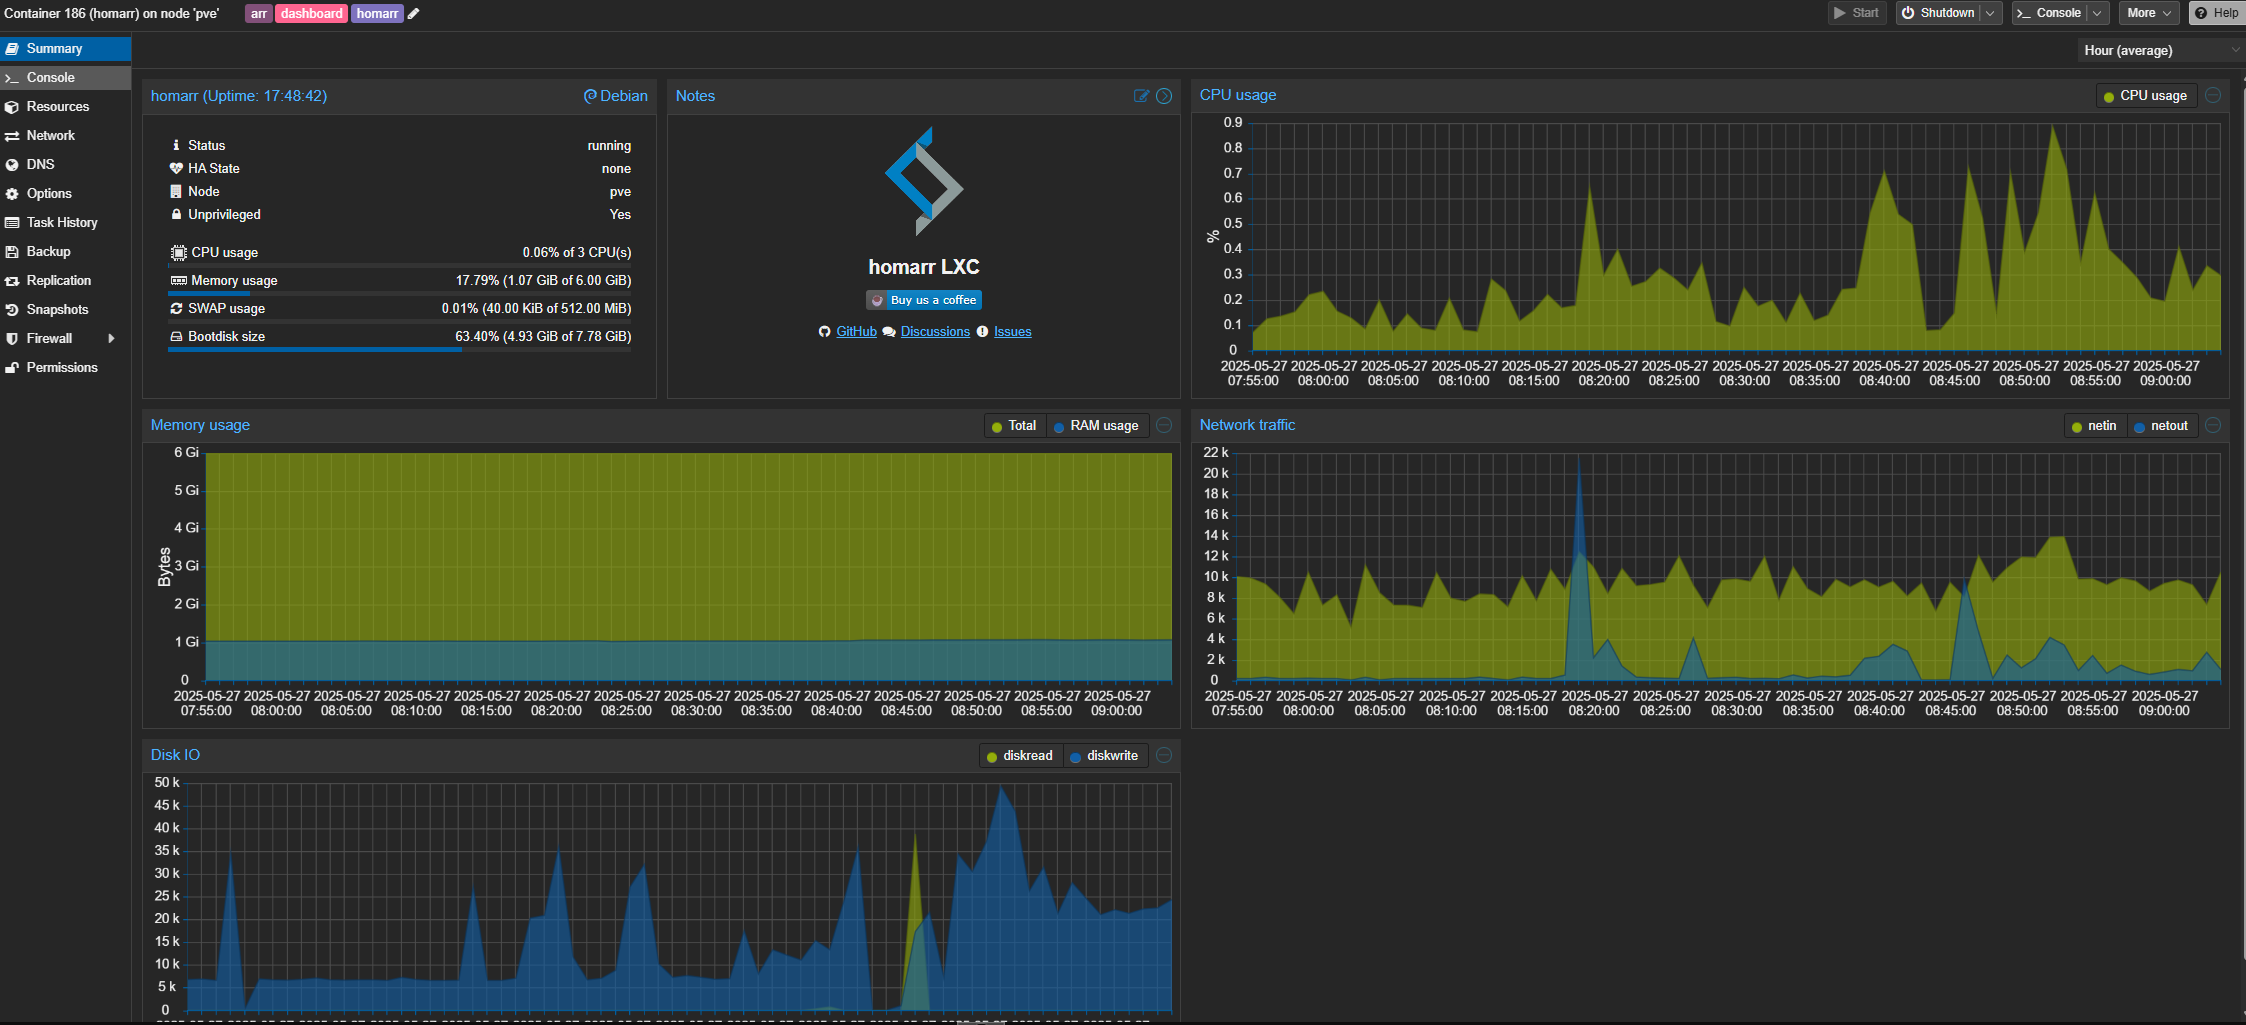The height and width of the screenshot is (1025, 2246).
Task: Open the Console toolbar button
Action: tap(2049, 13)
